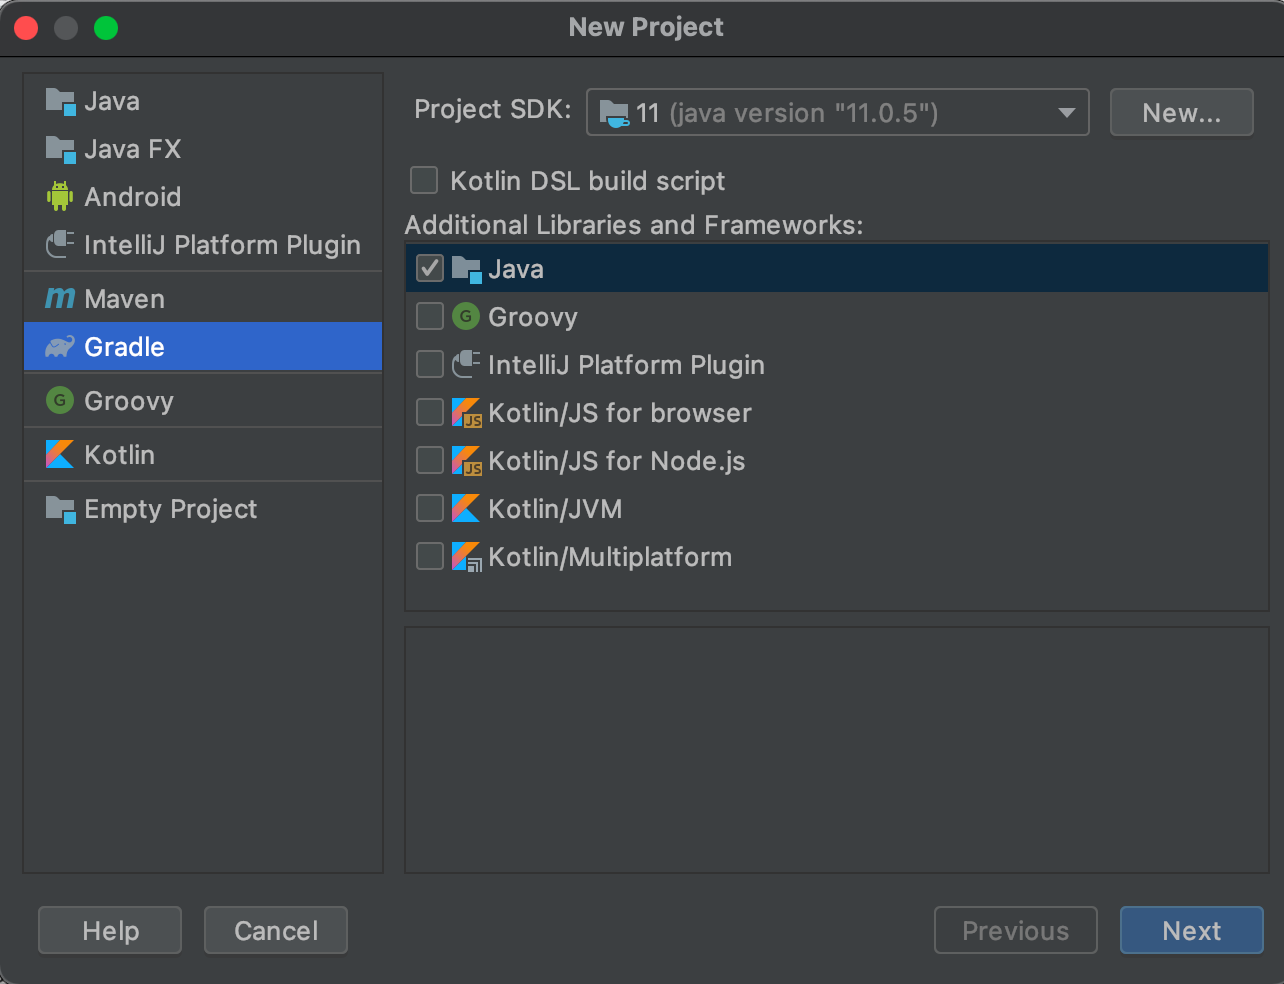Click the Groovy icon in the frameworks list
The height and width of the screenshot is (984, 1284).
tap(466, 317)
